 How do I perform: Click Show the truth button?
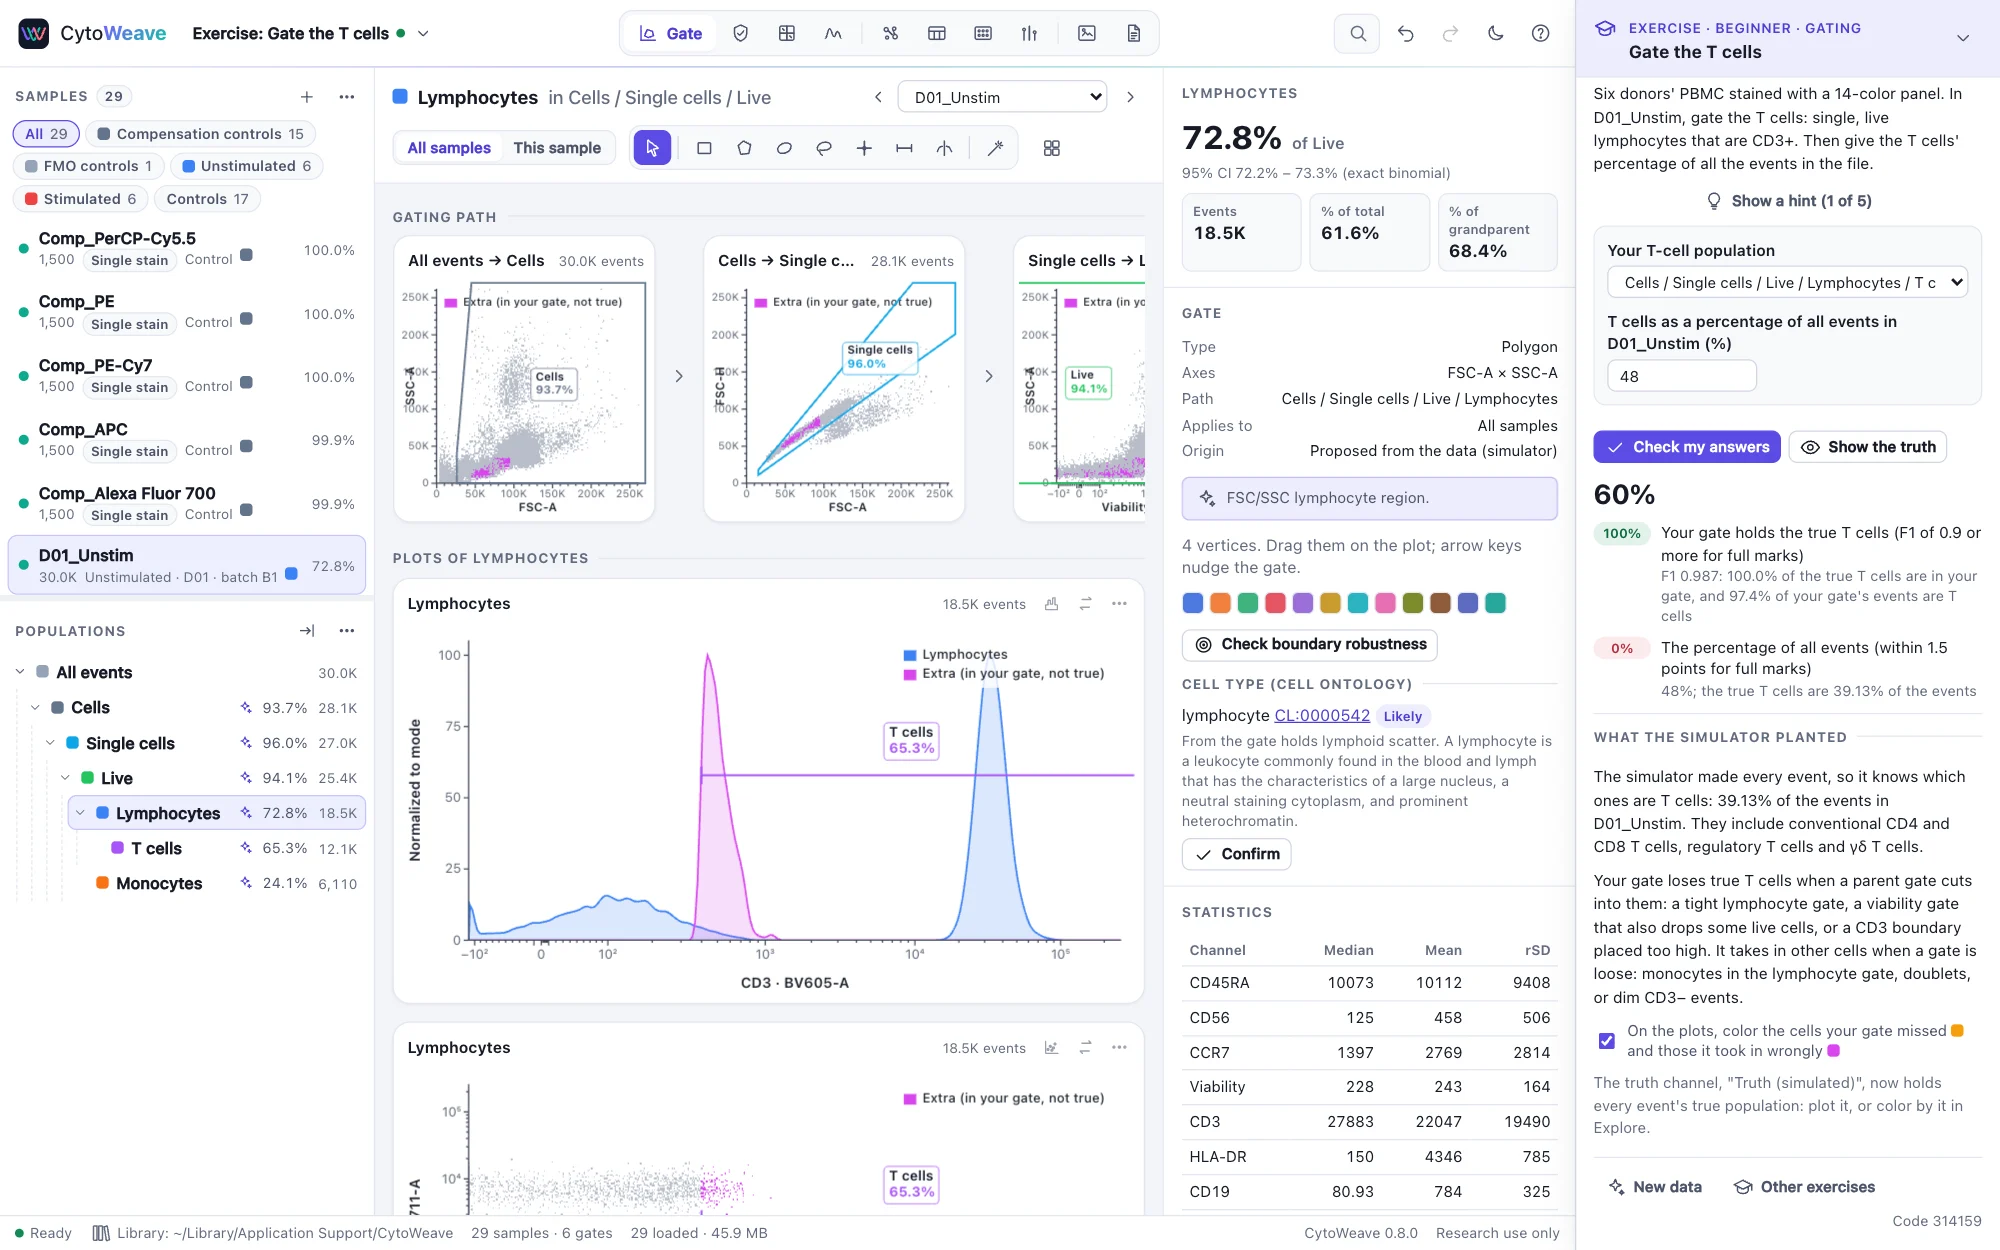(x=1867, y=447)
